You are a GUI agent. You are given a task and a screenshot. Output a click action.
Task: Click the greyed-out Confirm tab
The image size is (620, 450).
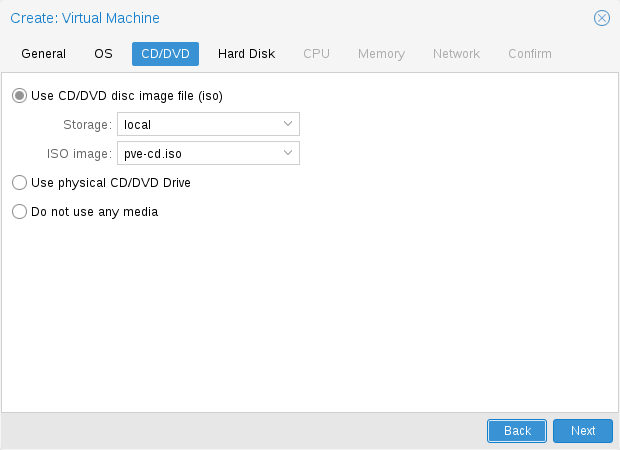point(529,54)
